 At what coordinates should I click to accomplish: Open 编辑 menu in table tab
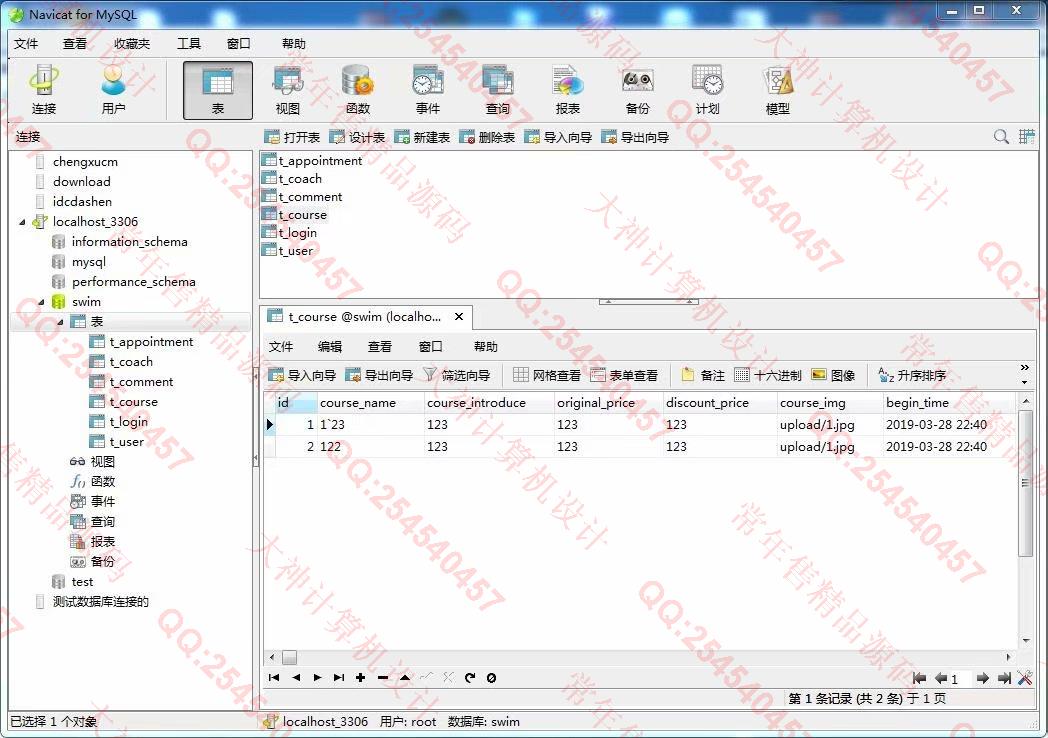(330, 346)
